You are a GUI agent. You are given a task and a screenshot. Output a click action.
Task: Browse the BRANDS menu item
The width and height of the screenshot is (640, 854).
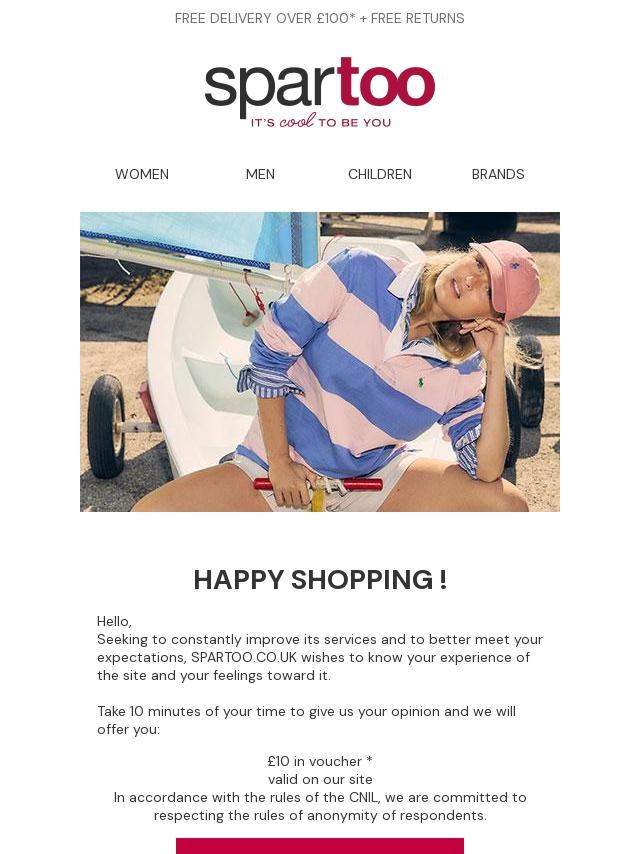pyautogui.click(x=498, y=174)
